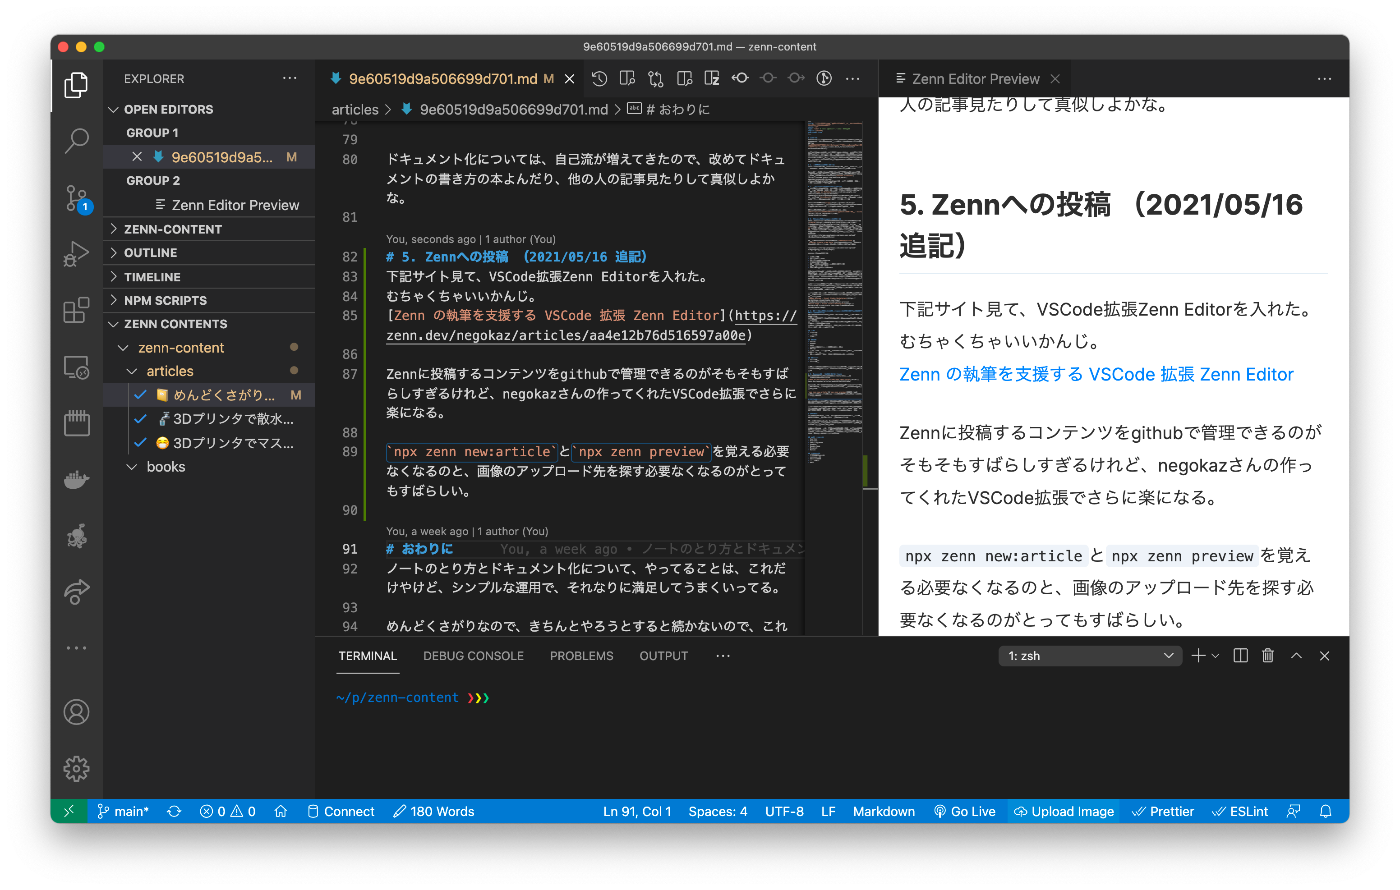The image size is (1400, 890).
Task: Open the Docker view in activity bar
Action: (x=76, y=480)
